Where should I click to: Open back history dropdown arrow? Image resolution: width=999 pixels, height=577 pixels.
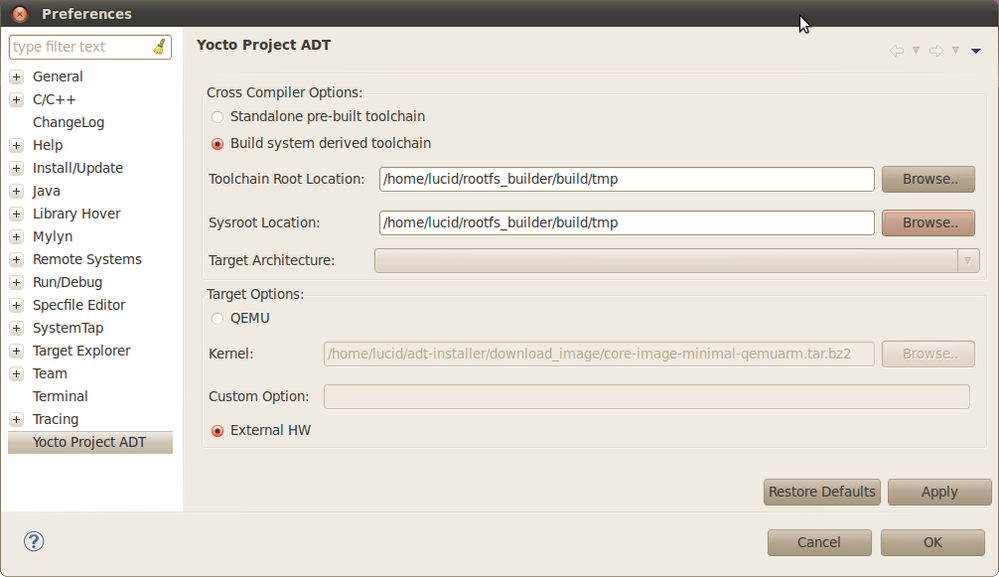click(916, 50)
